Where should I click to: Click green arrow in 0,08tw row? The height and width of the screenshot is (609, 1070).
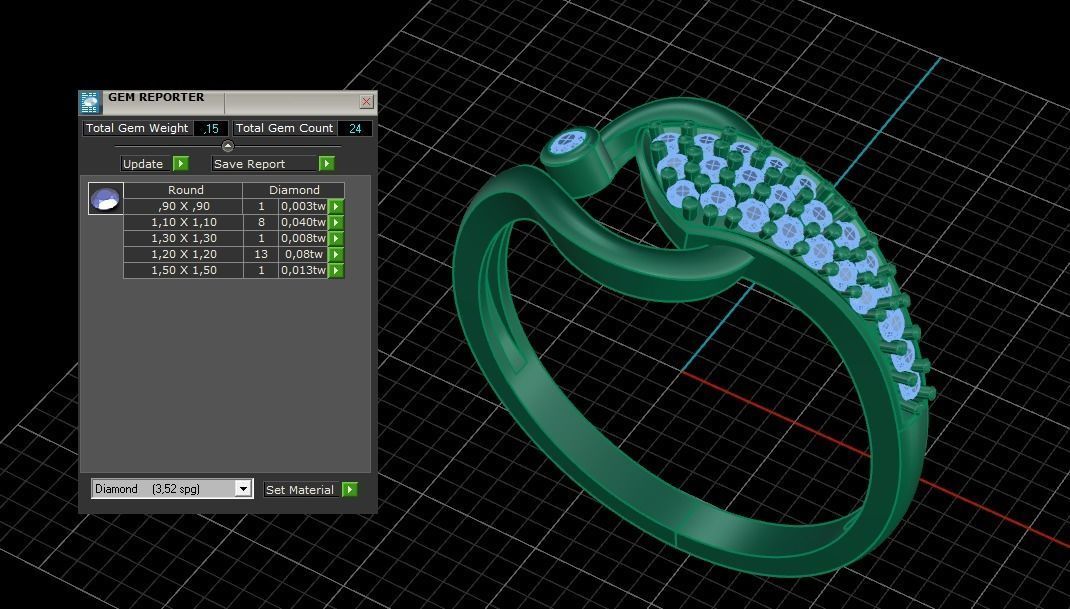pos(336,254)
